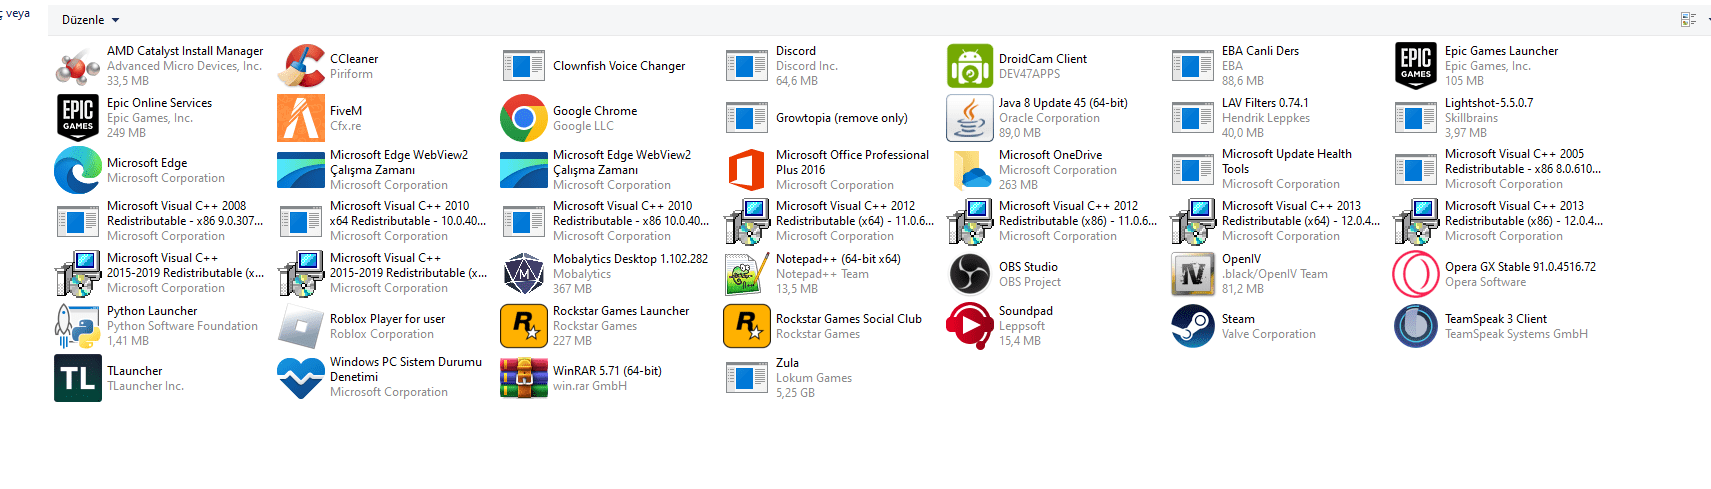Click the EBA Canli Ders entry
Image resolution: width=1711 pixels, height=489 pixels.
point(1237,66)
